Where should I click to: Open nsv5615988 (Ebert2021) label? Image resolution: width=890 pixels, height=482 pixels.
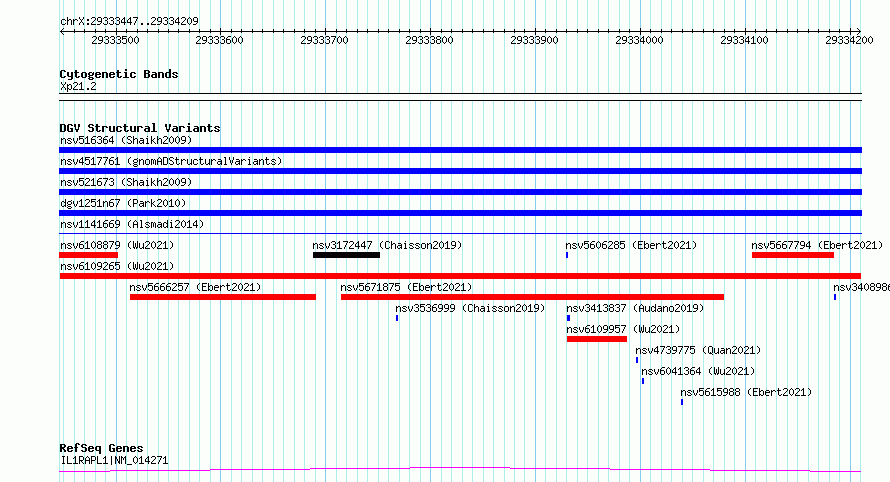(746, 392)
